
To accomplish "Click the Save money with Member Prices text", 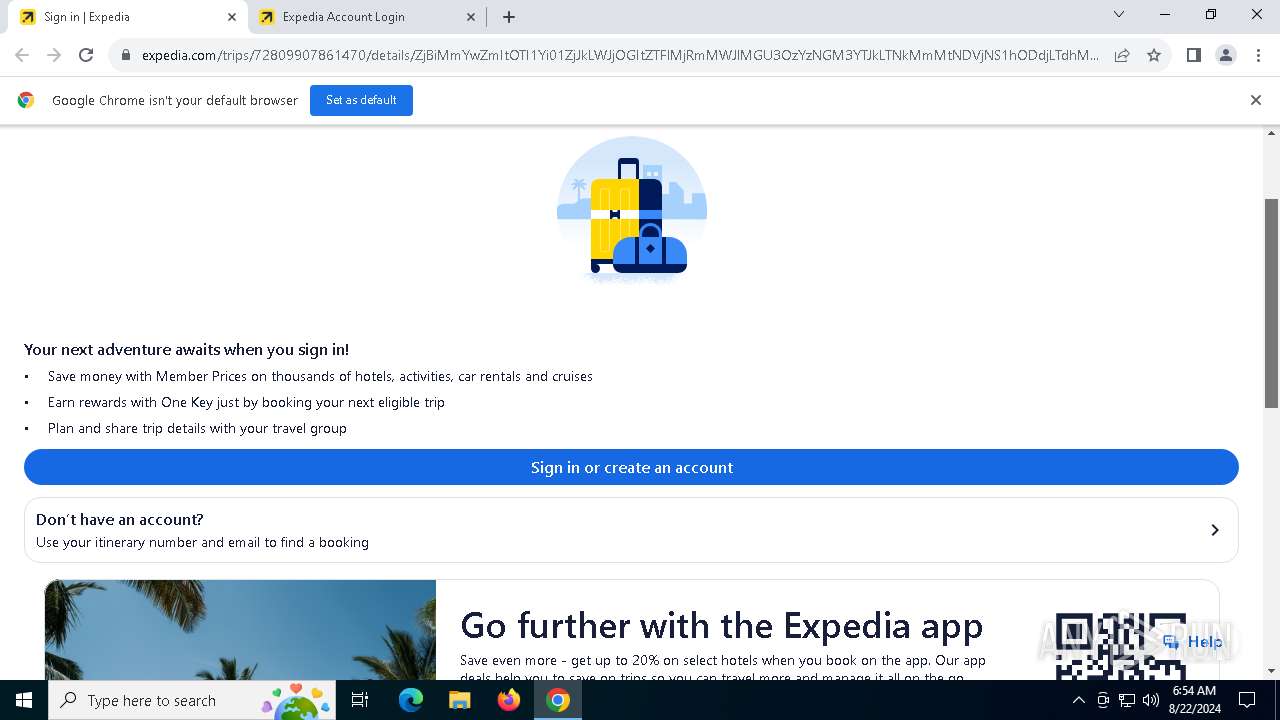I will pyautogui.click(x=320, y=376).
